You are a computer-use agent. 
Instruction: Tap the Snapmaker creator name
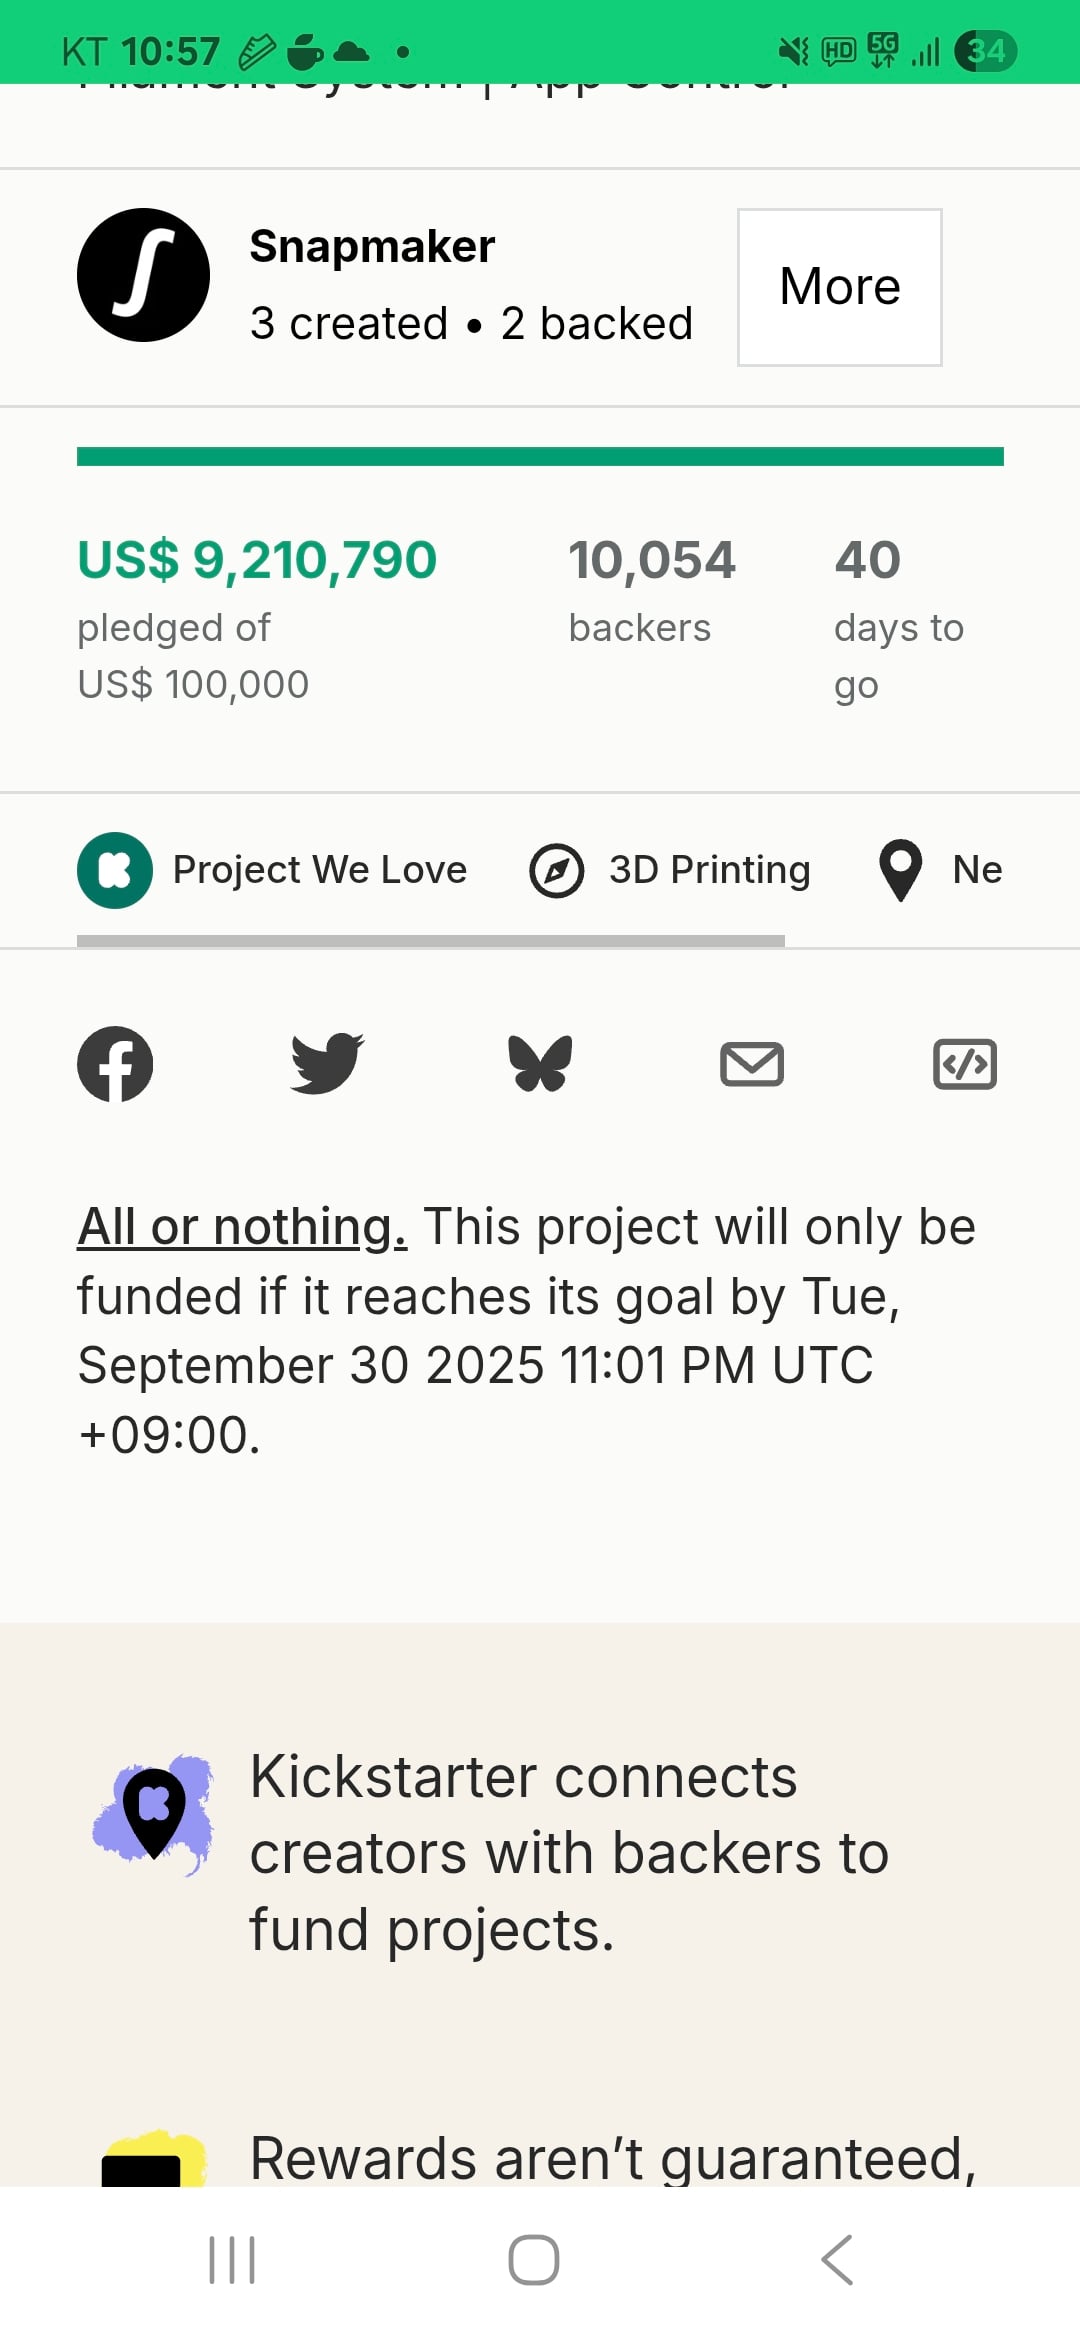point(372,246)
